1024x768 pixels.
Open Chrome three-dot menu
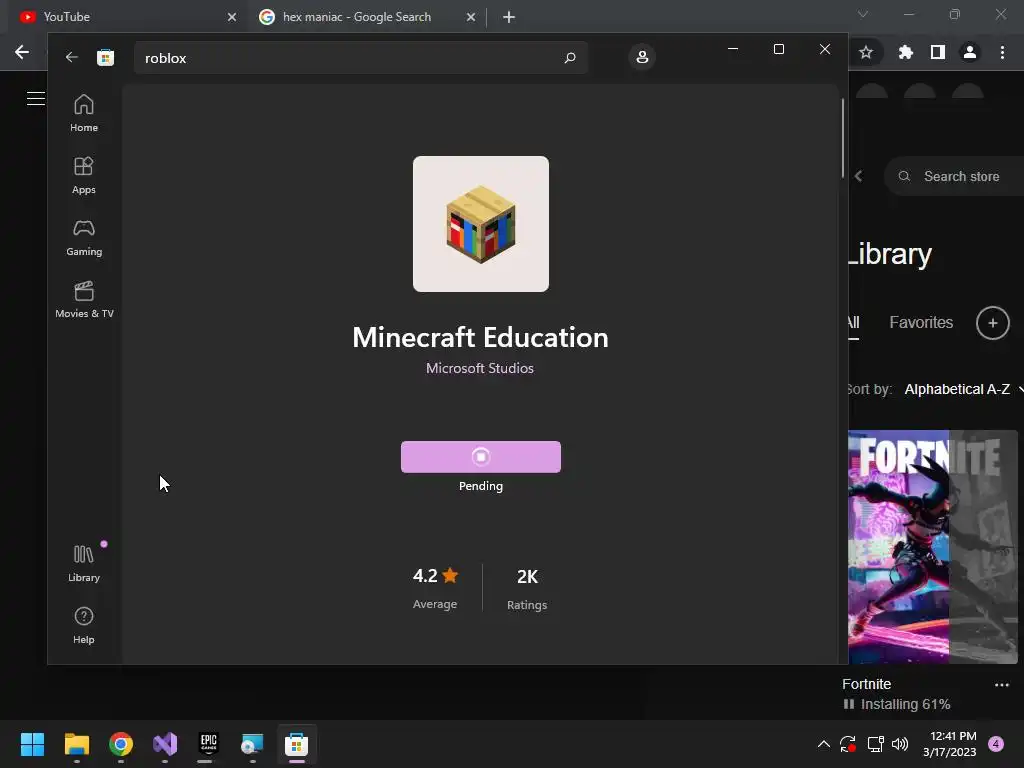point(1002,52)
